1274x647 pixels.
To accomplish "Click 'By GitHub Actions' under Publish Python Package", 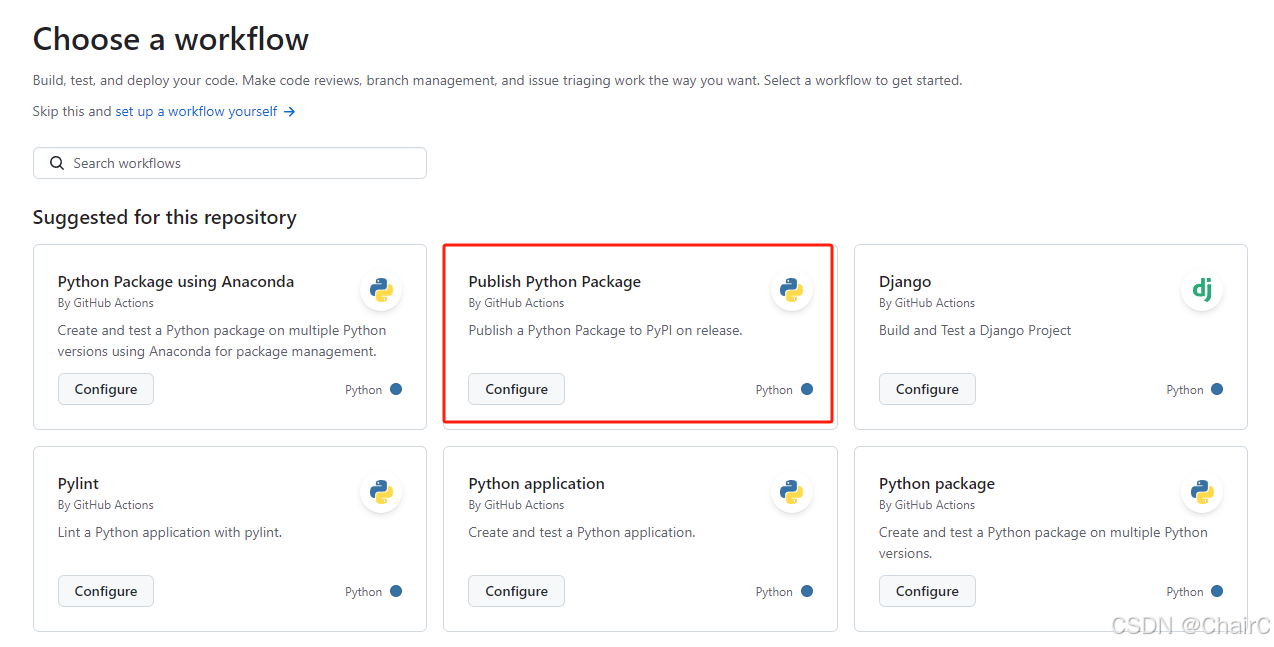I will coord(516,303).
